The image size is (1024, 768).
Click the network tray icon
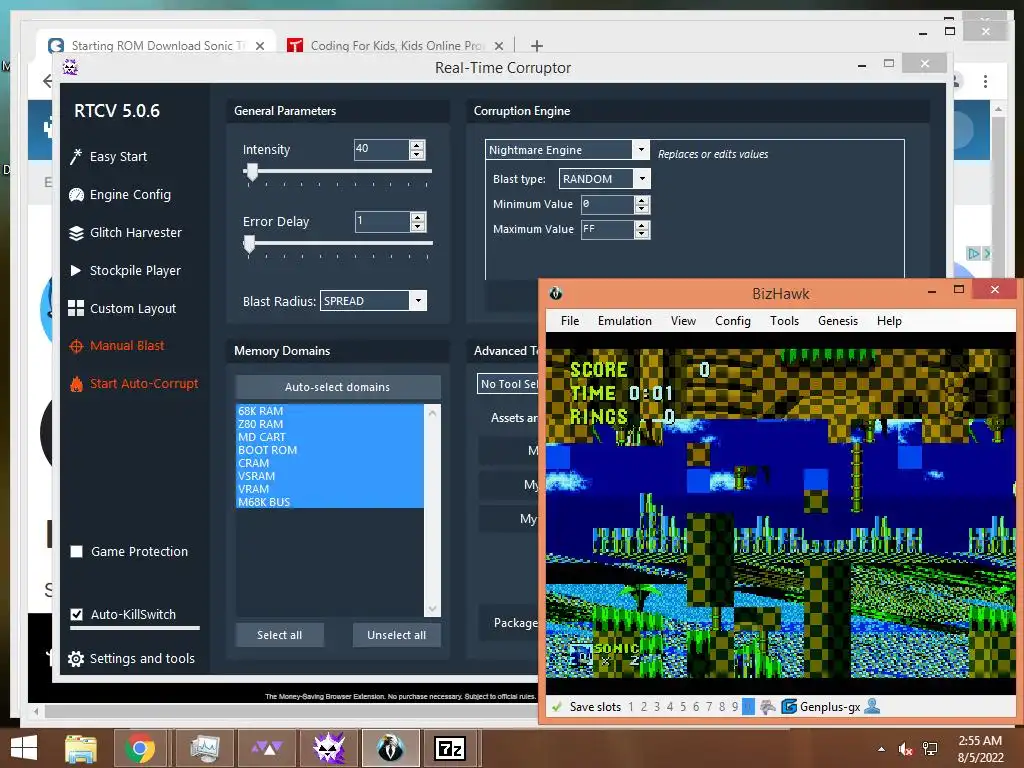click(930, 749)
